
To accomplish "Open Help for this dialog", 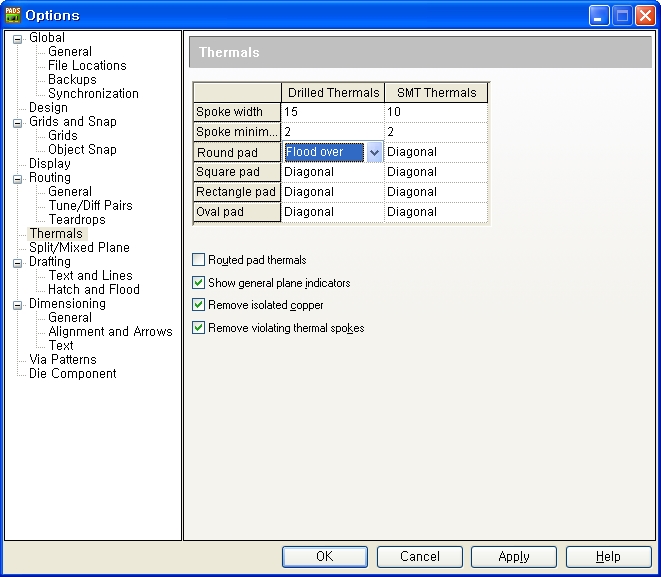I will (x=608, y=557).
